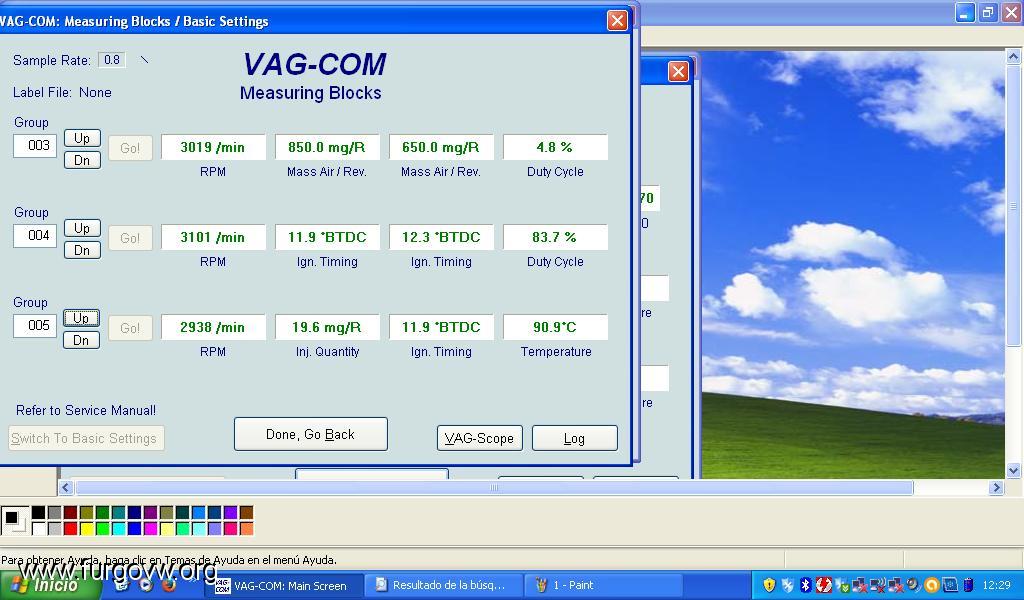The width and height of the screenshot is (1024, 600).
Task: Click the Up button for Group 003
Action: (82, 138)
